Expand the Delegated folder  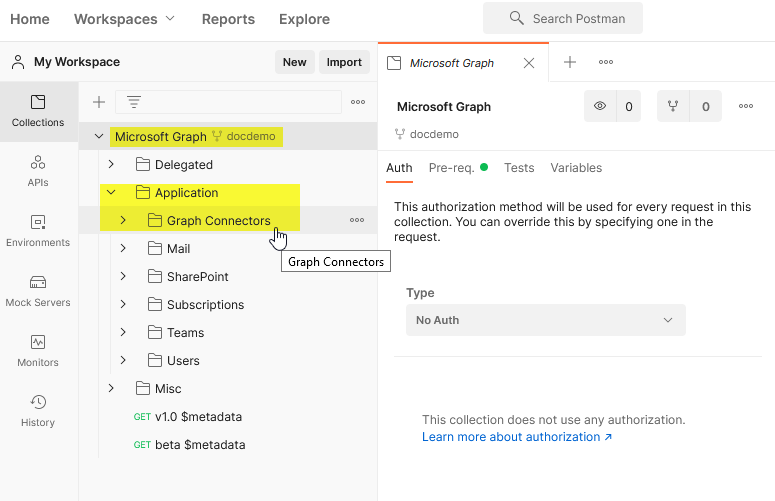coord(111,165)
